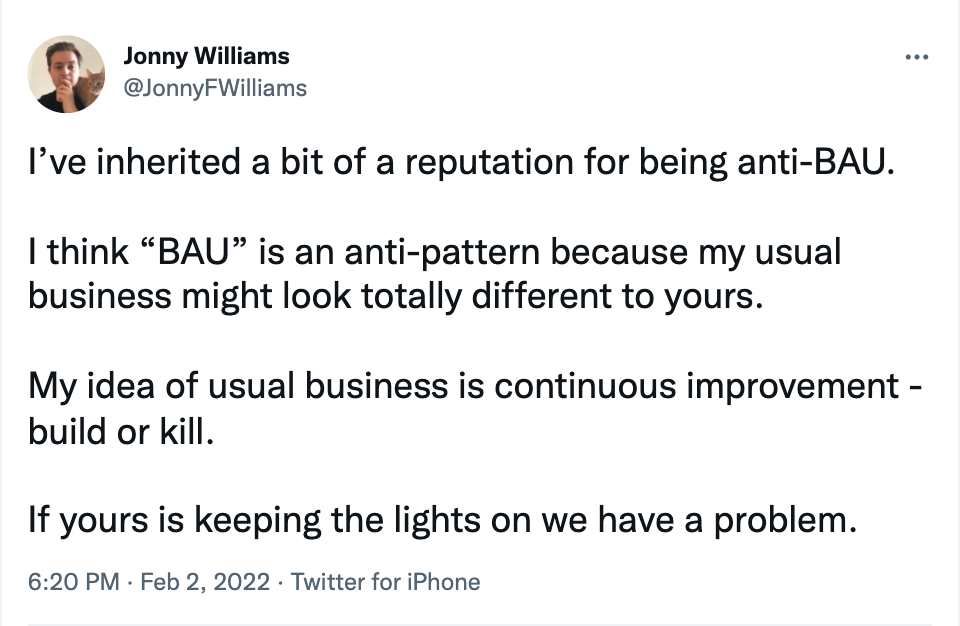Open the 6:20 PM timestamp link
This screenshot has width=960, height=626.
pos(73,582)
